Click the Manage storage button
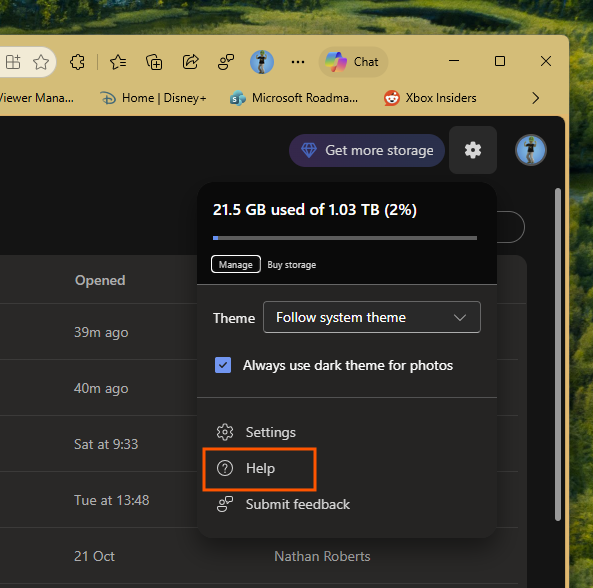 tap(236, 264)
